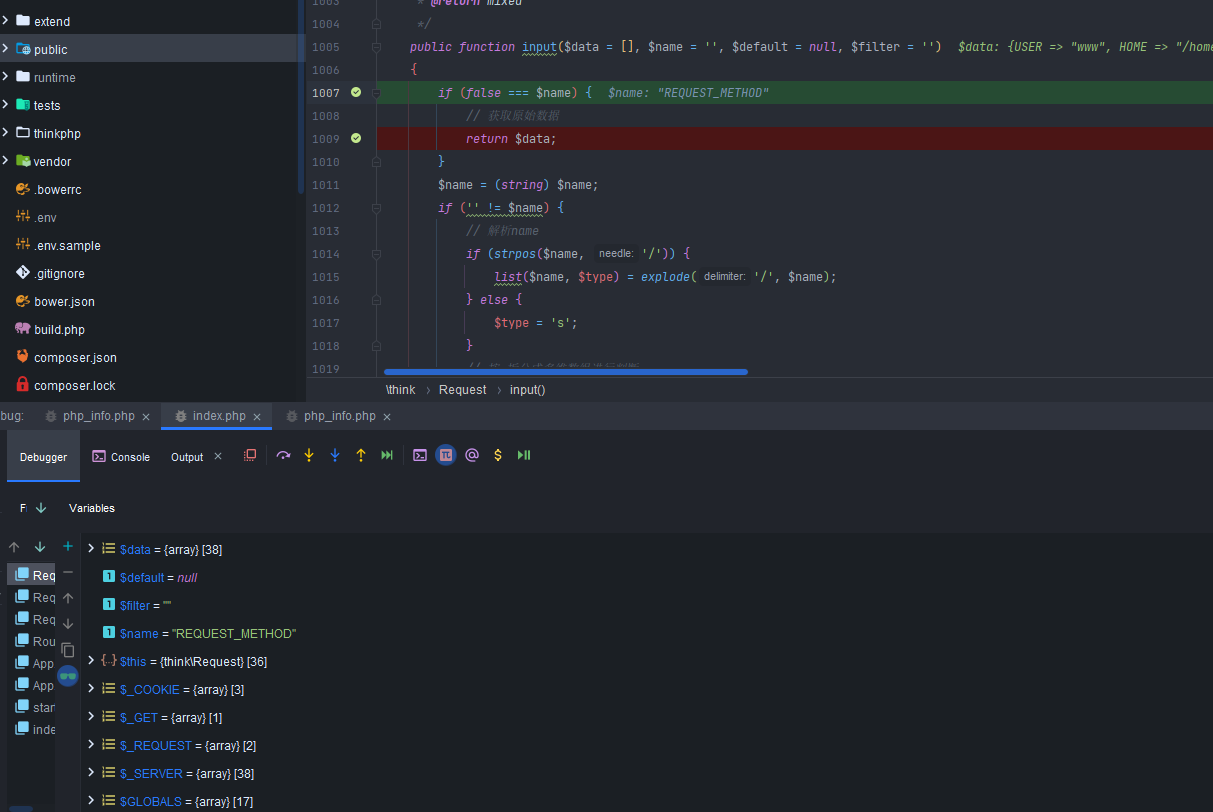The width and height of the screenshot is (1213, 812).
Task: Expand the $_SERVER array variable
Action: point(91,773)
